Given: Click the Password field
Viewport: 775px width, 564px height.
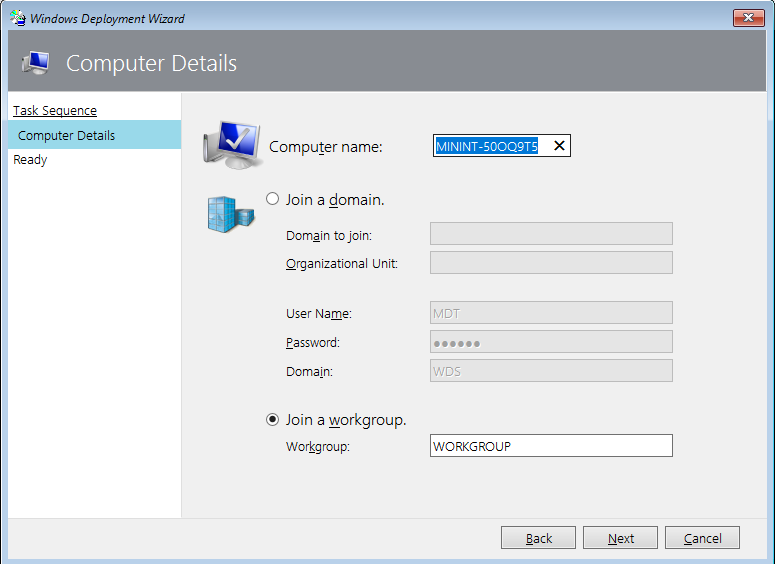Looking at the screenshot, I should (x=551, y=342).
